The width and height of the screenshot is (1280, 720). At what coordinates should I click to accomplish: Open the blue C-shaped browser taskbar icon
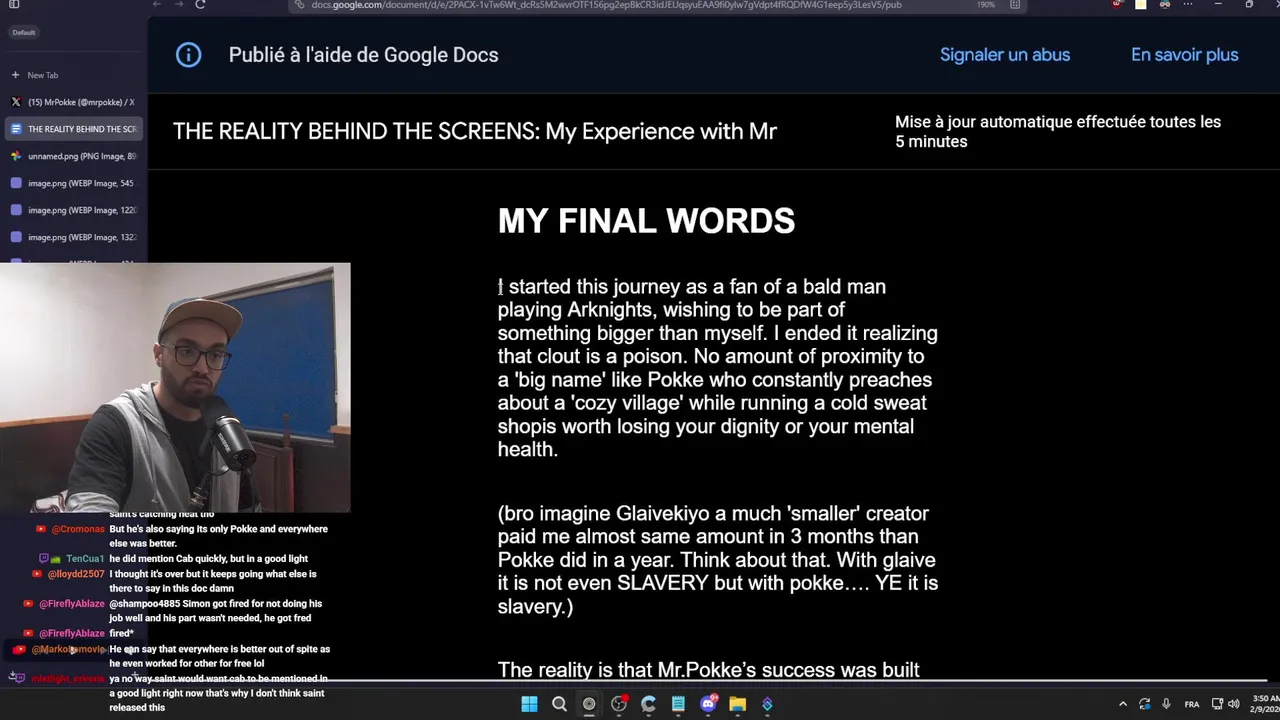tap(648, 704)
